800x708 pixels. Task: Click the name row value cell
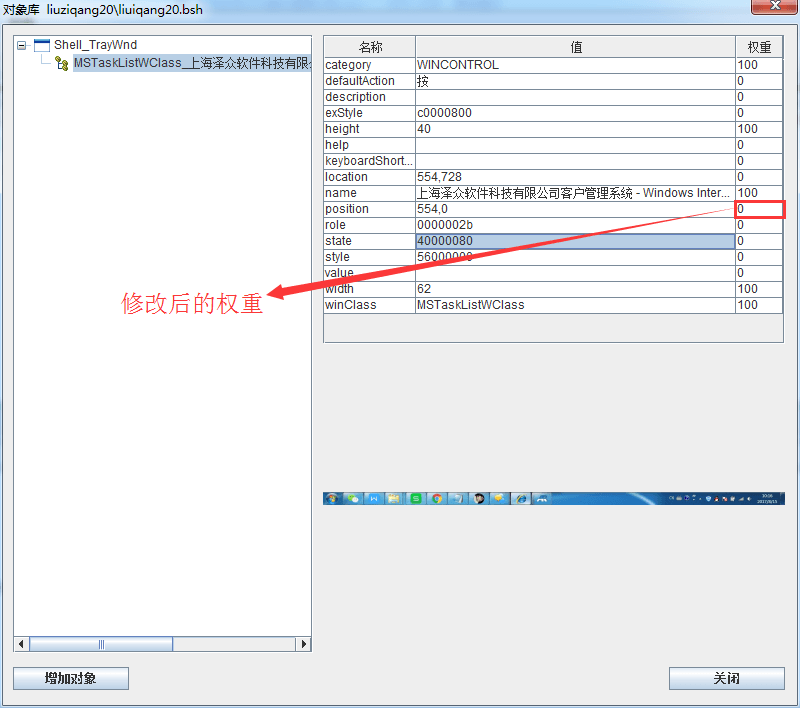pos(574,193)
